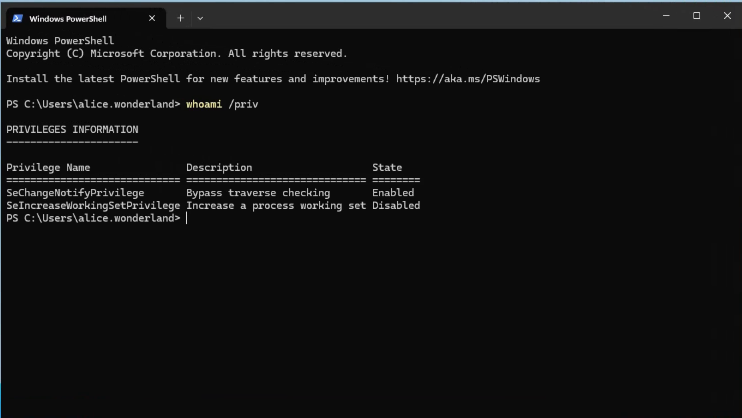
Task: Expand the new tab profile dropdown
Action: point(200,18)
